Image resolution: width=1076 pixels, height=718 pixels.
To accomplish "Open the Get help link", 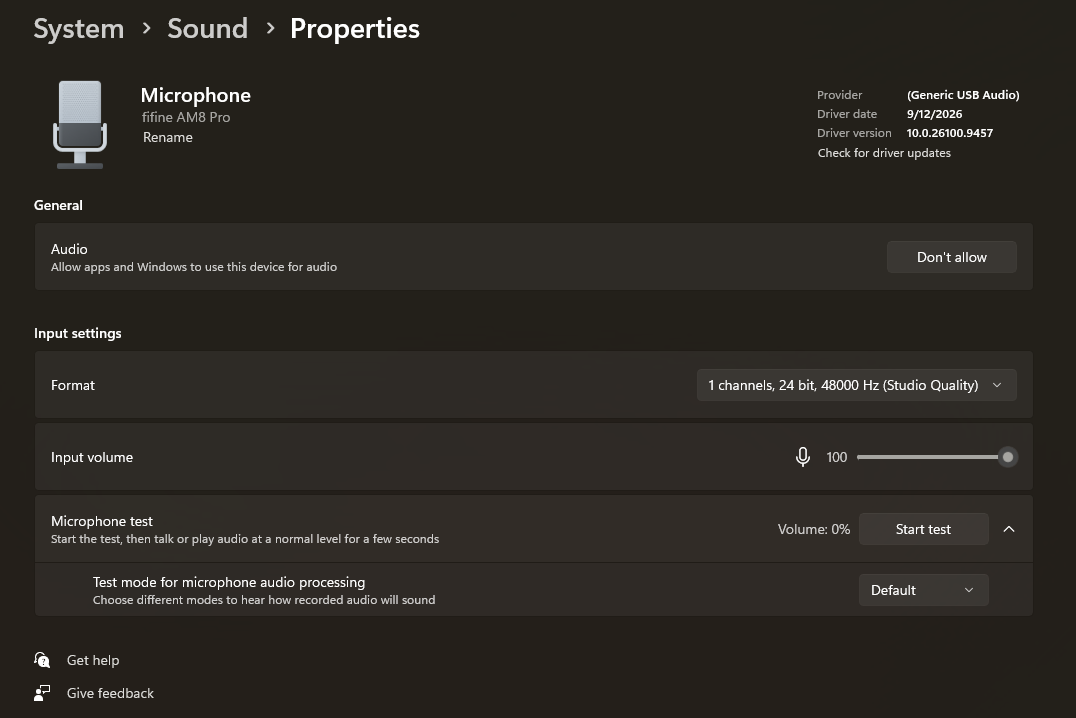I will 93,660.
